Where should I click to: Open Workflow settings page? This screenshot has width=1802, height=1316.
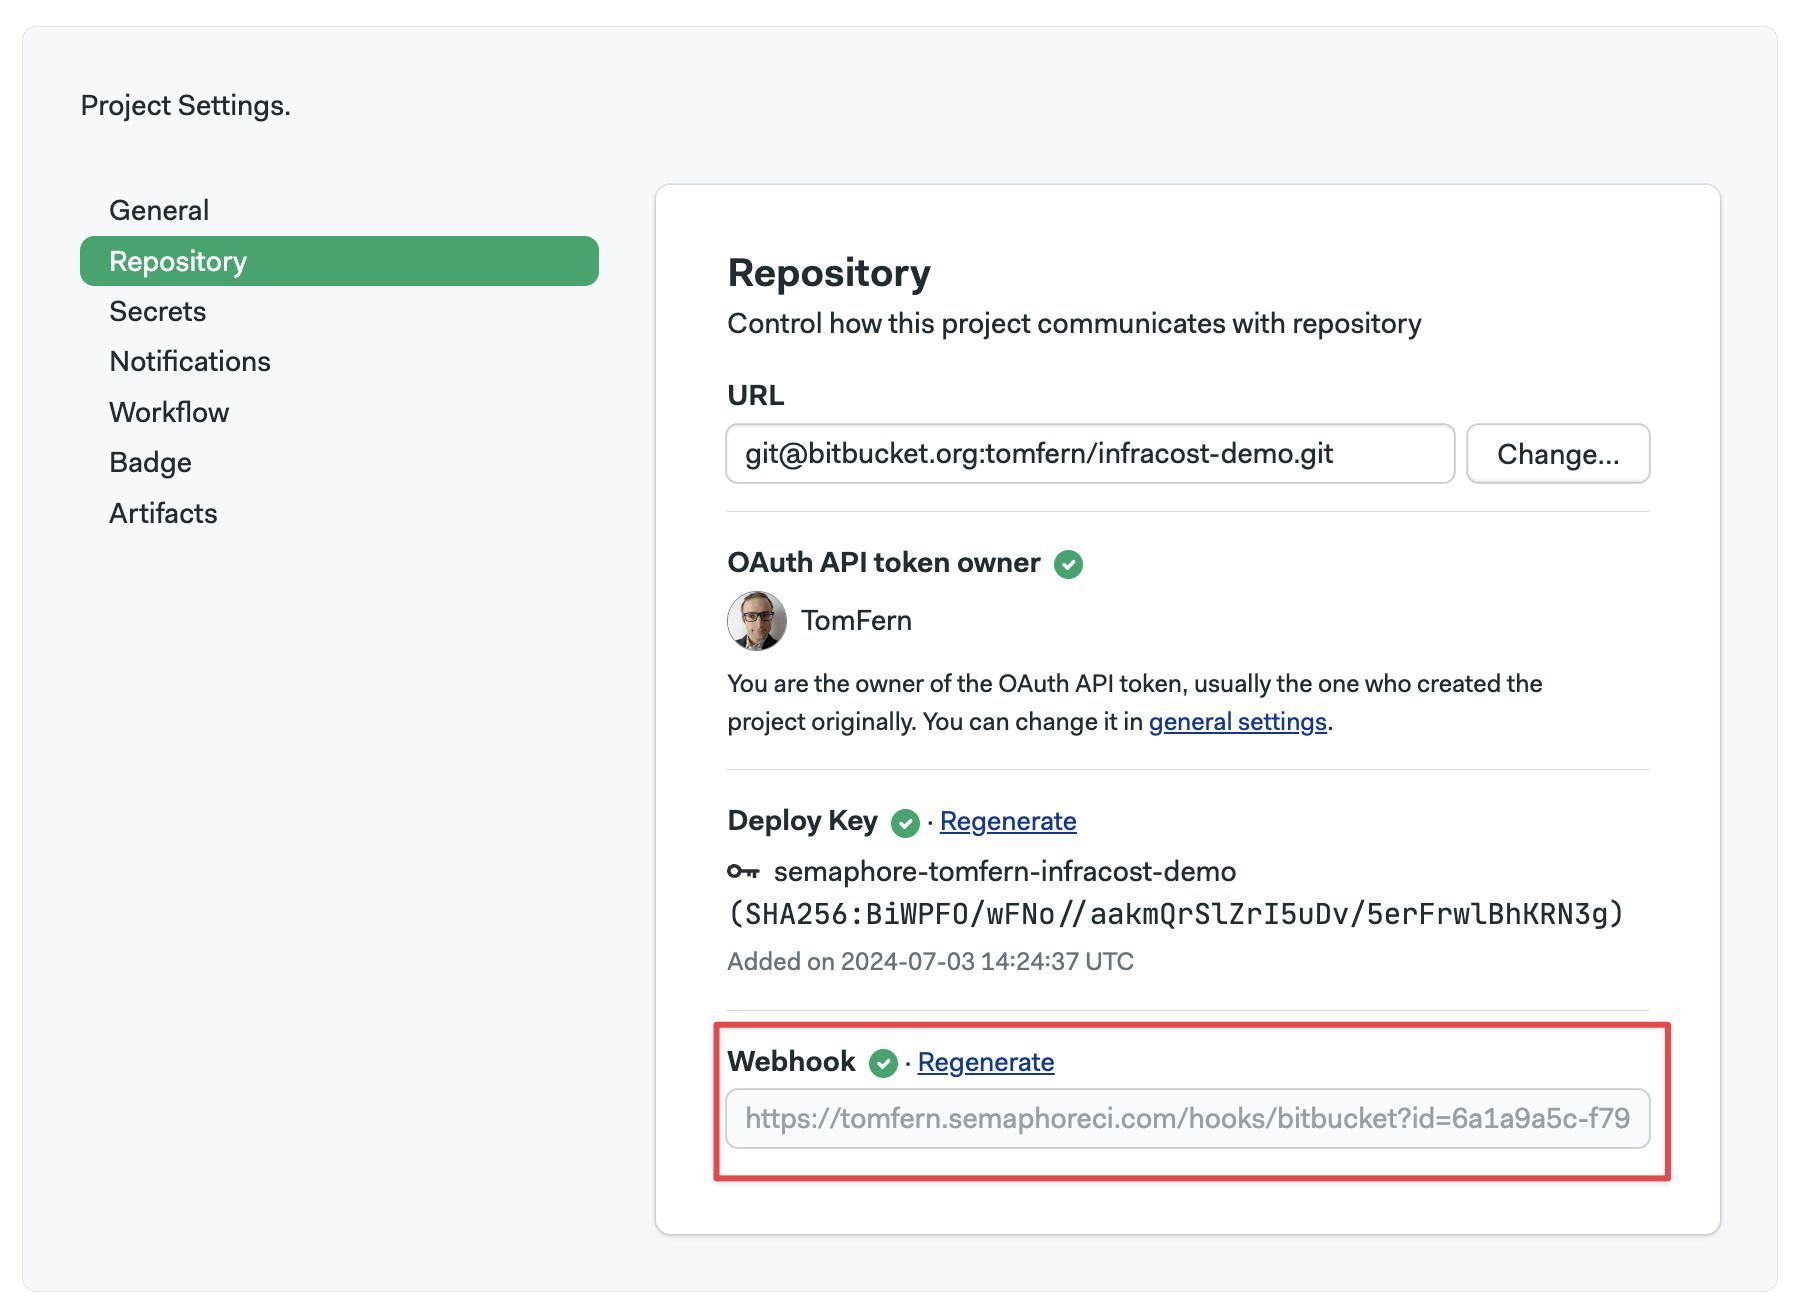[169, 412]
